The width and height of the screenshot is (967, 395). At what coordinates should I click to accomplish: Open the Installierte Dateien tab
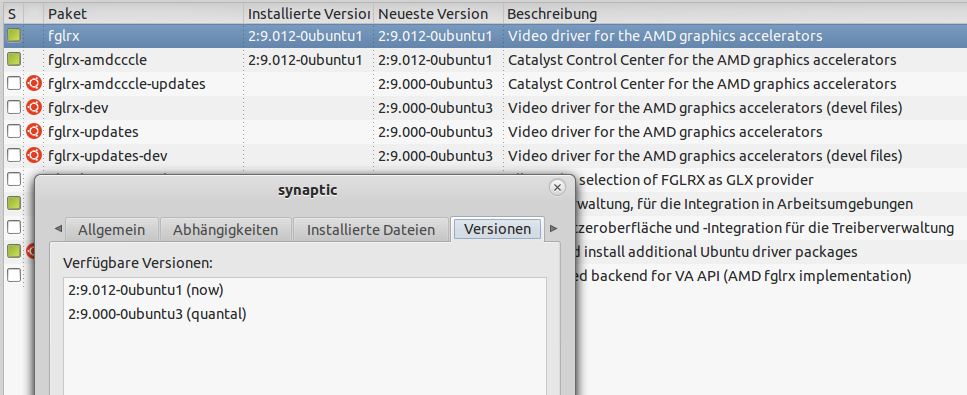point(371,230)
